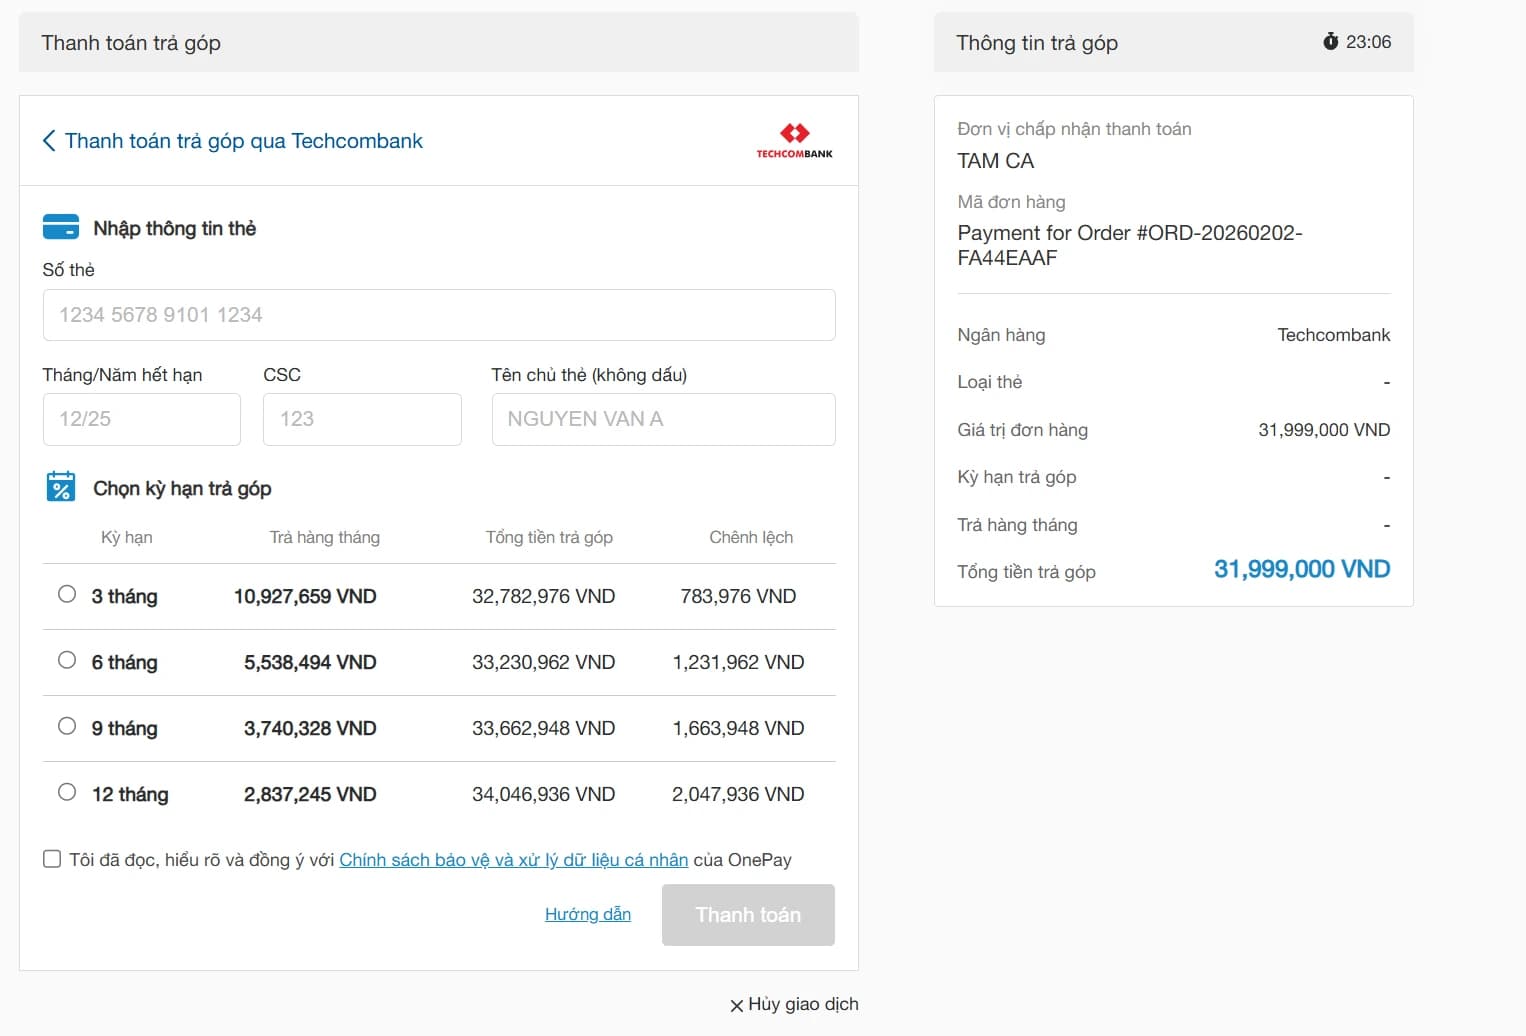Click the TAM CA merchant name

pos(996,161)
